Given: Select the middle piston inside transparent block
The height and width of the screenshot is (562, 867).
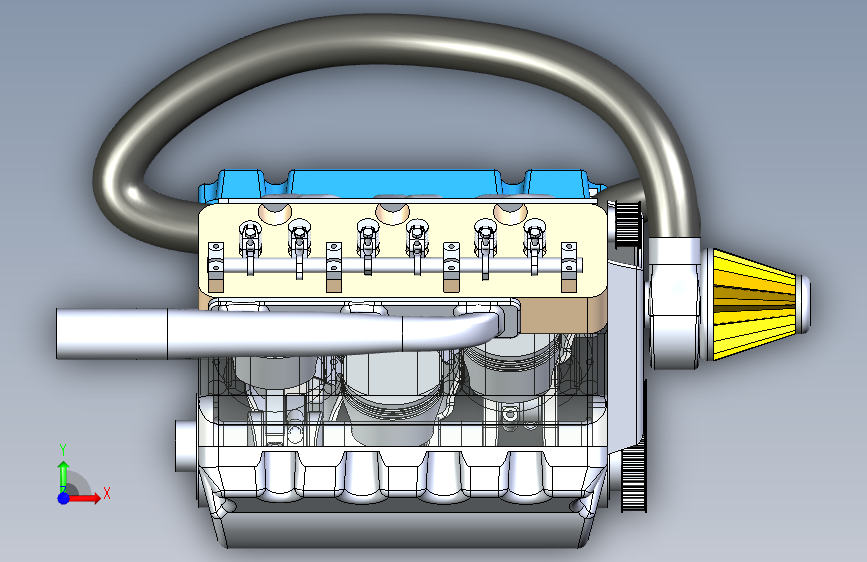Looking at the screenshot, I should 394,398.
